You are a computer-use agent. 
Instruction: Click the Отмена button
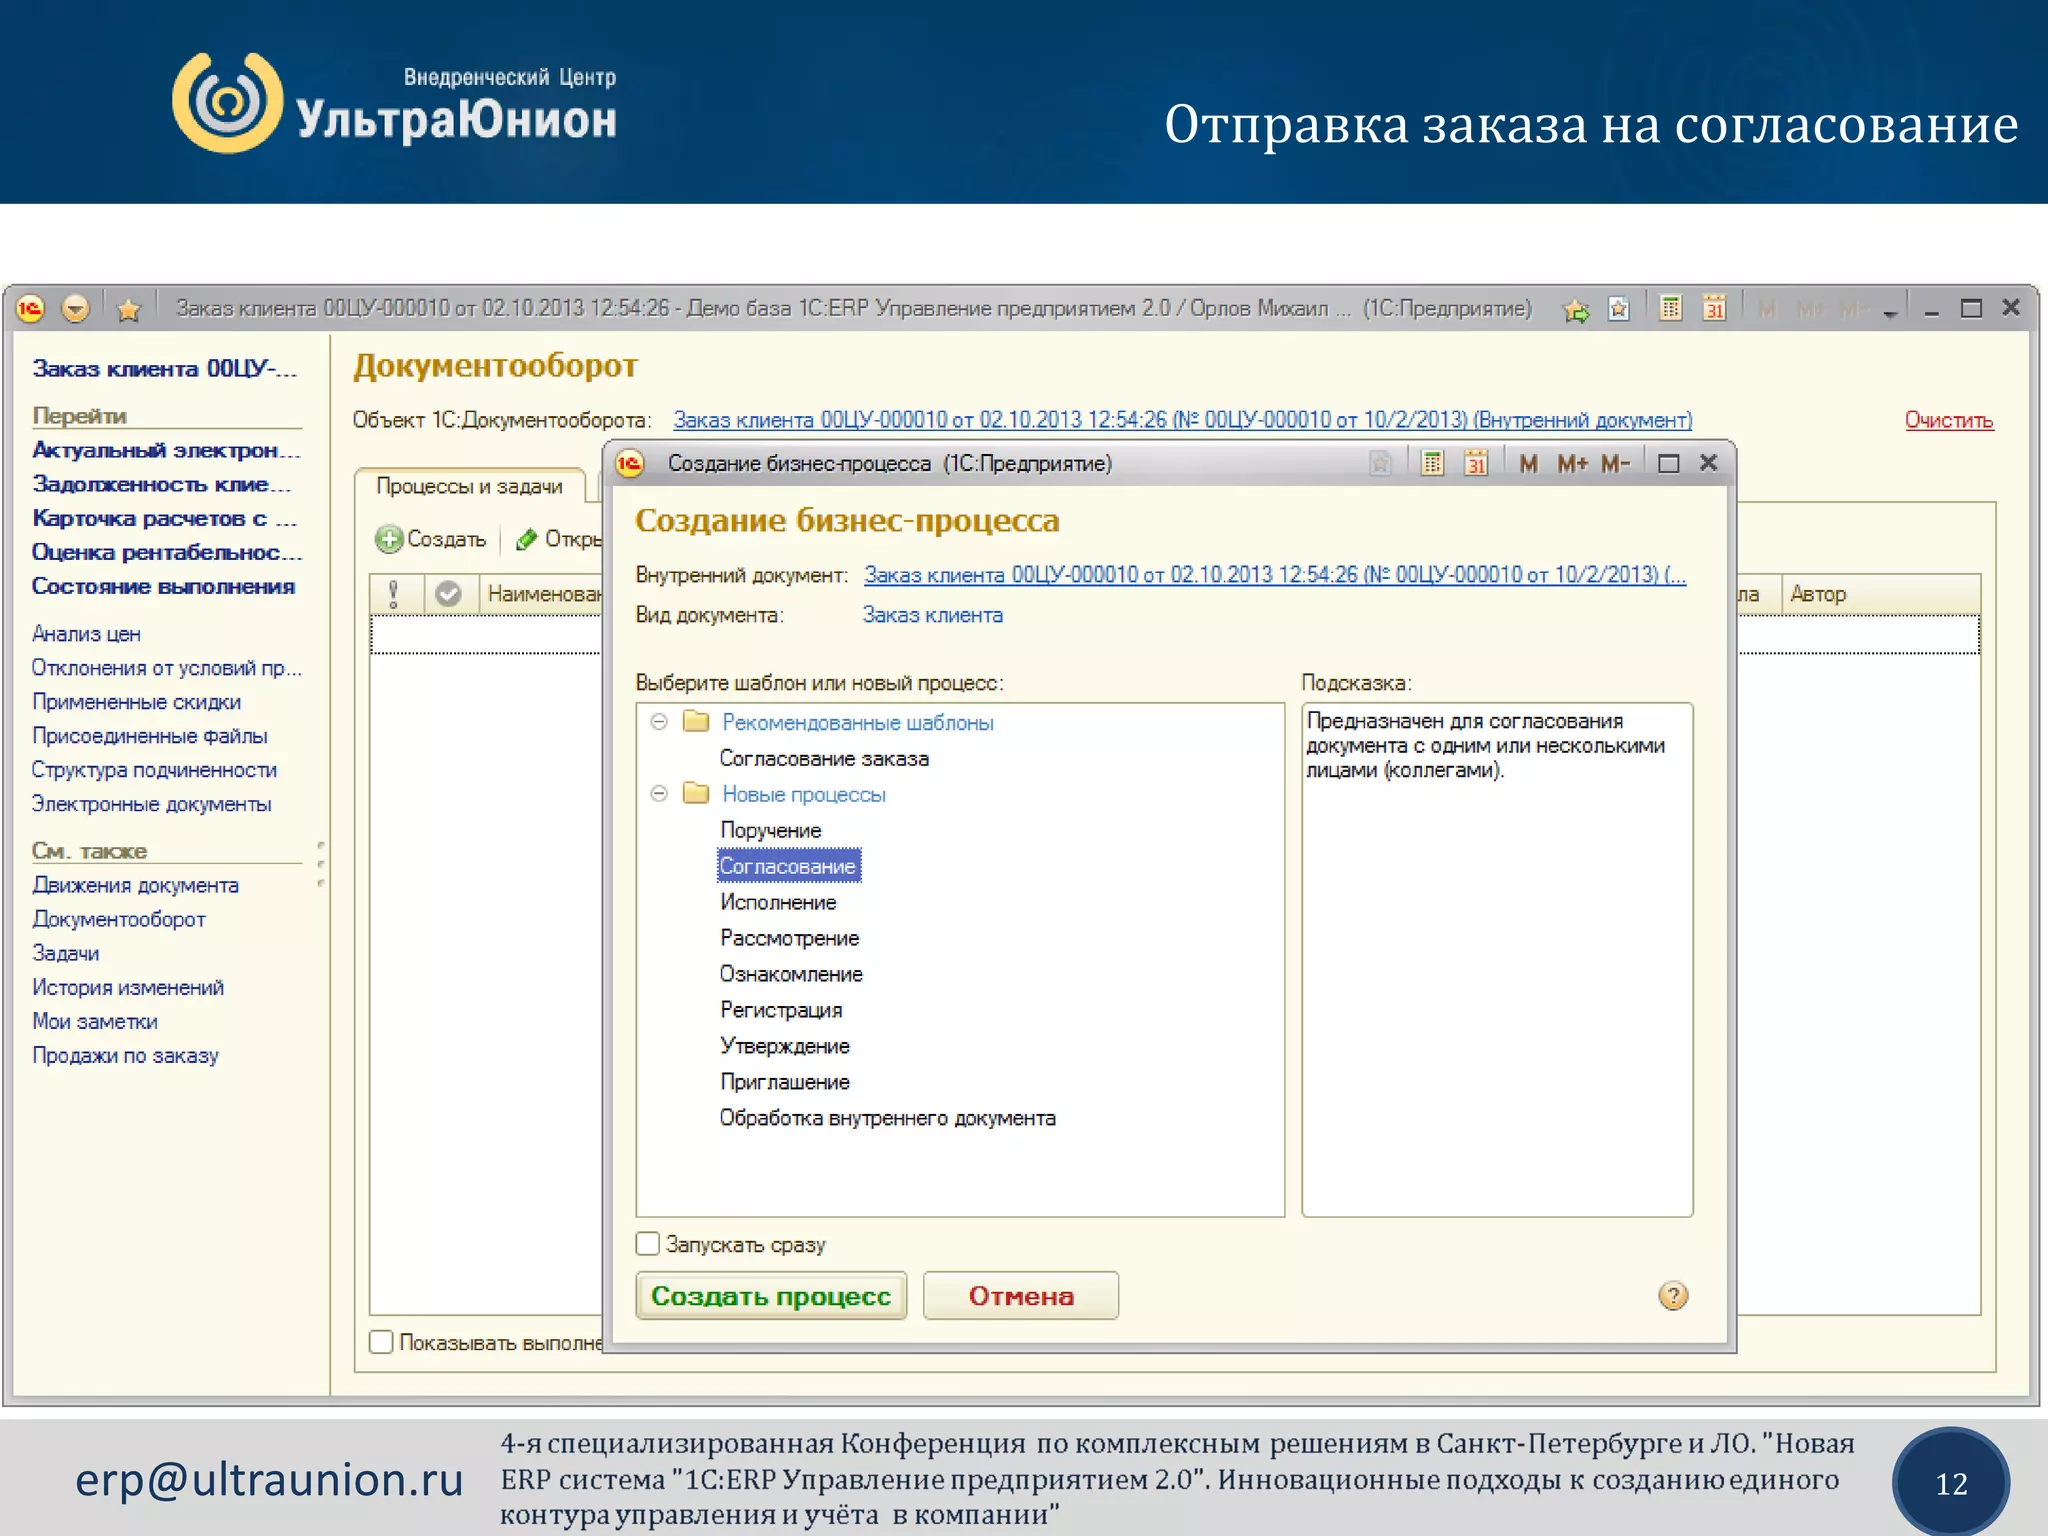(x=1021, y=1296)
